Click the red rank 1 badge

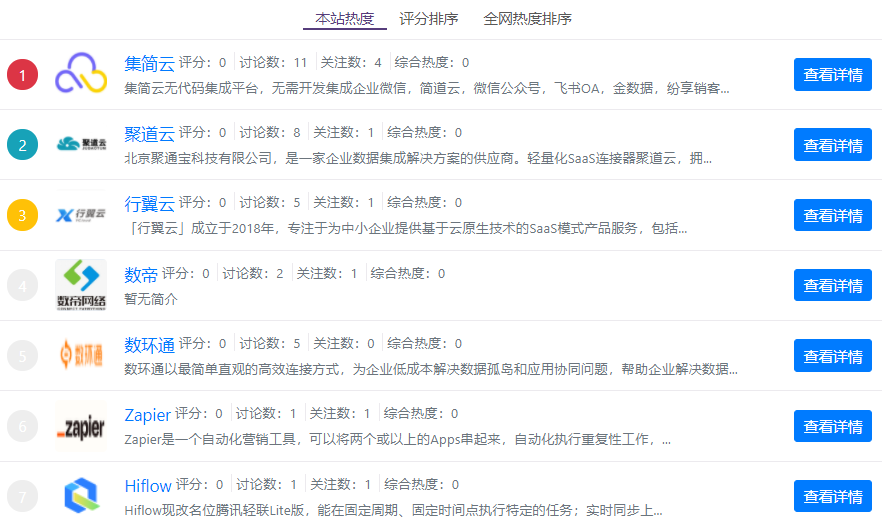(22, 75)
